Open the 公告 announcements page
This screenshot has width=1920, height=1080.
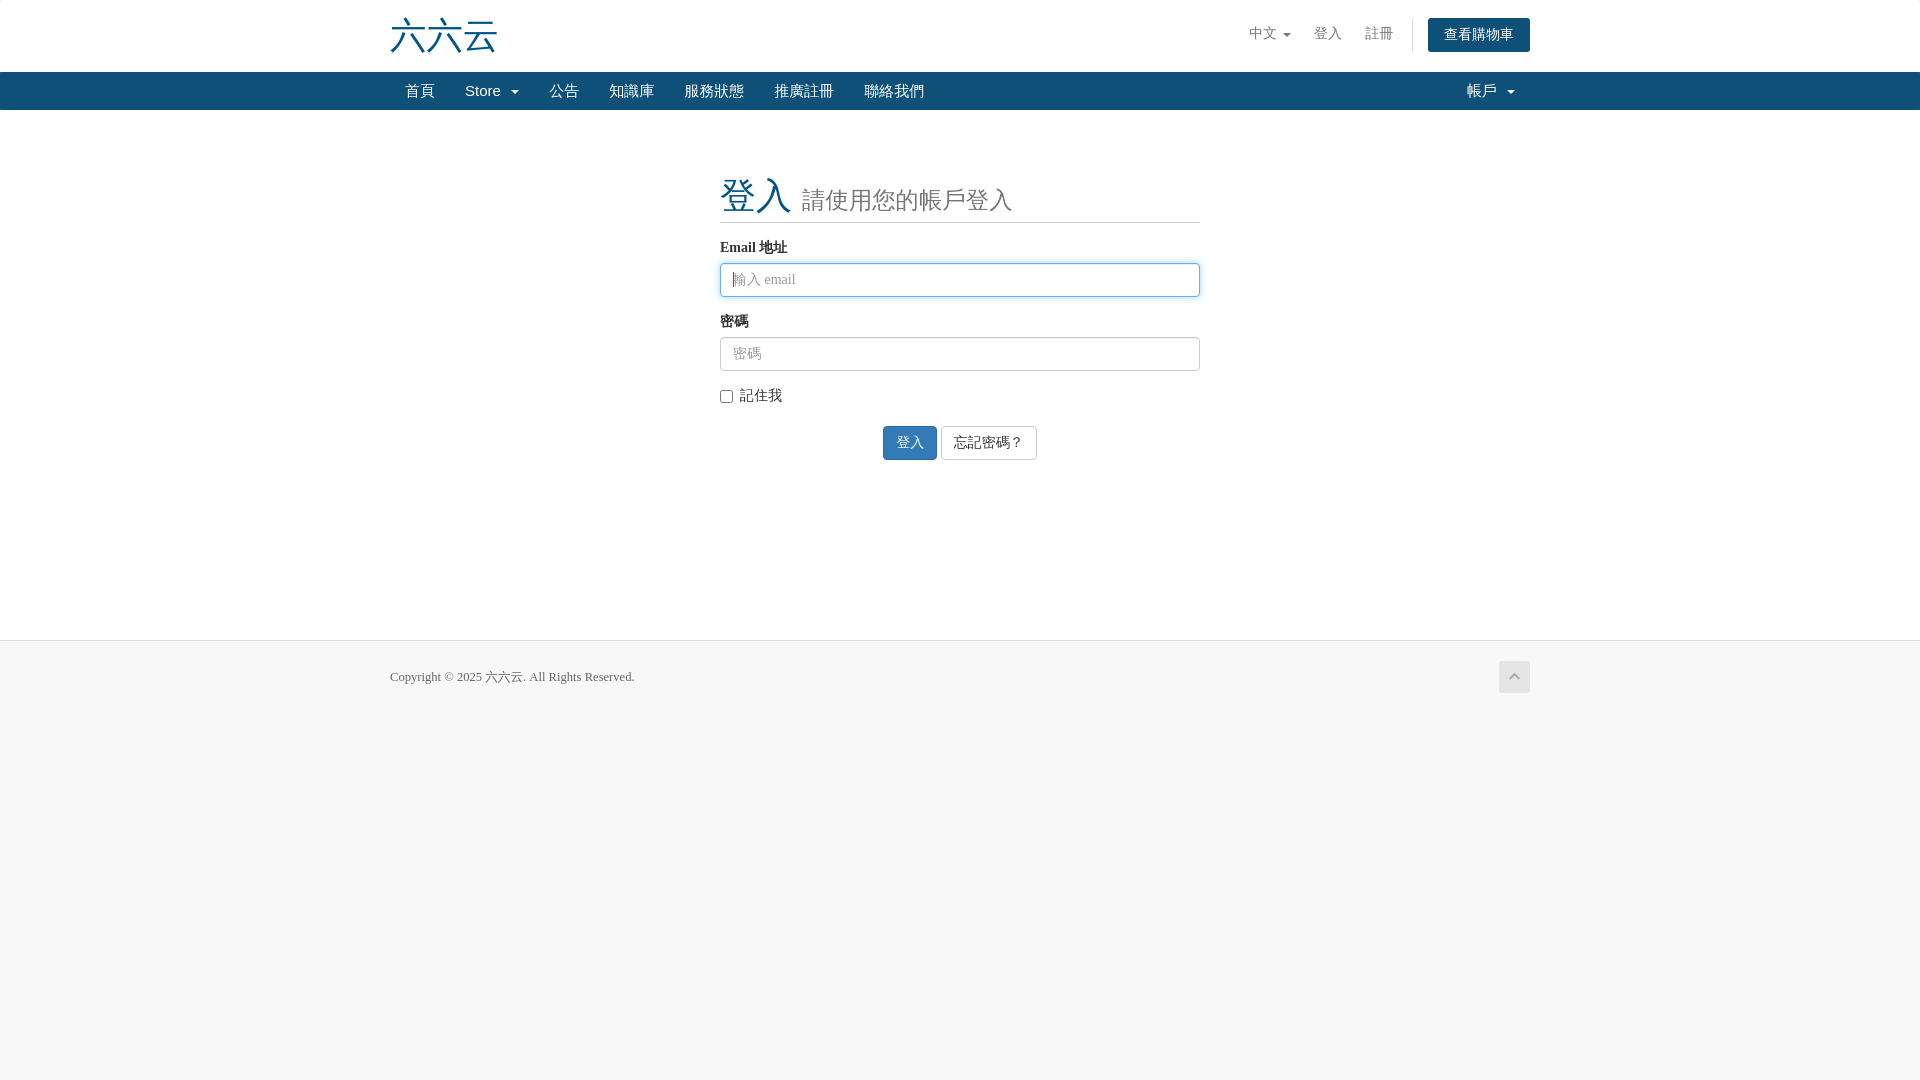(x=564, y=91)
